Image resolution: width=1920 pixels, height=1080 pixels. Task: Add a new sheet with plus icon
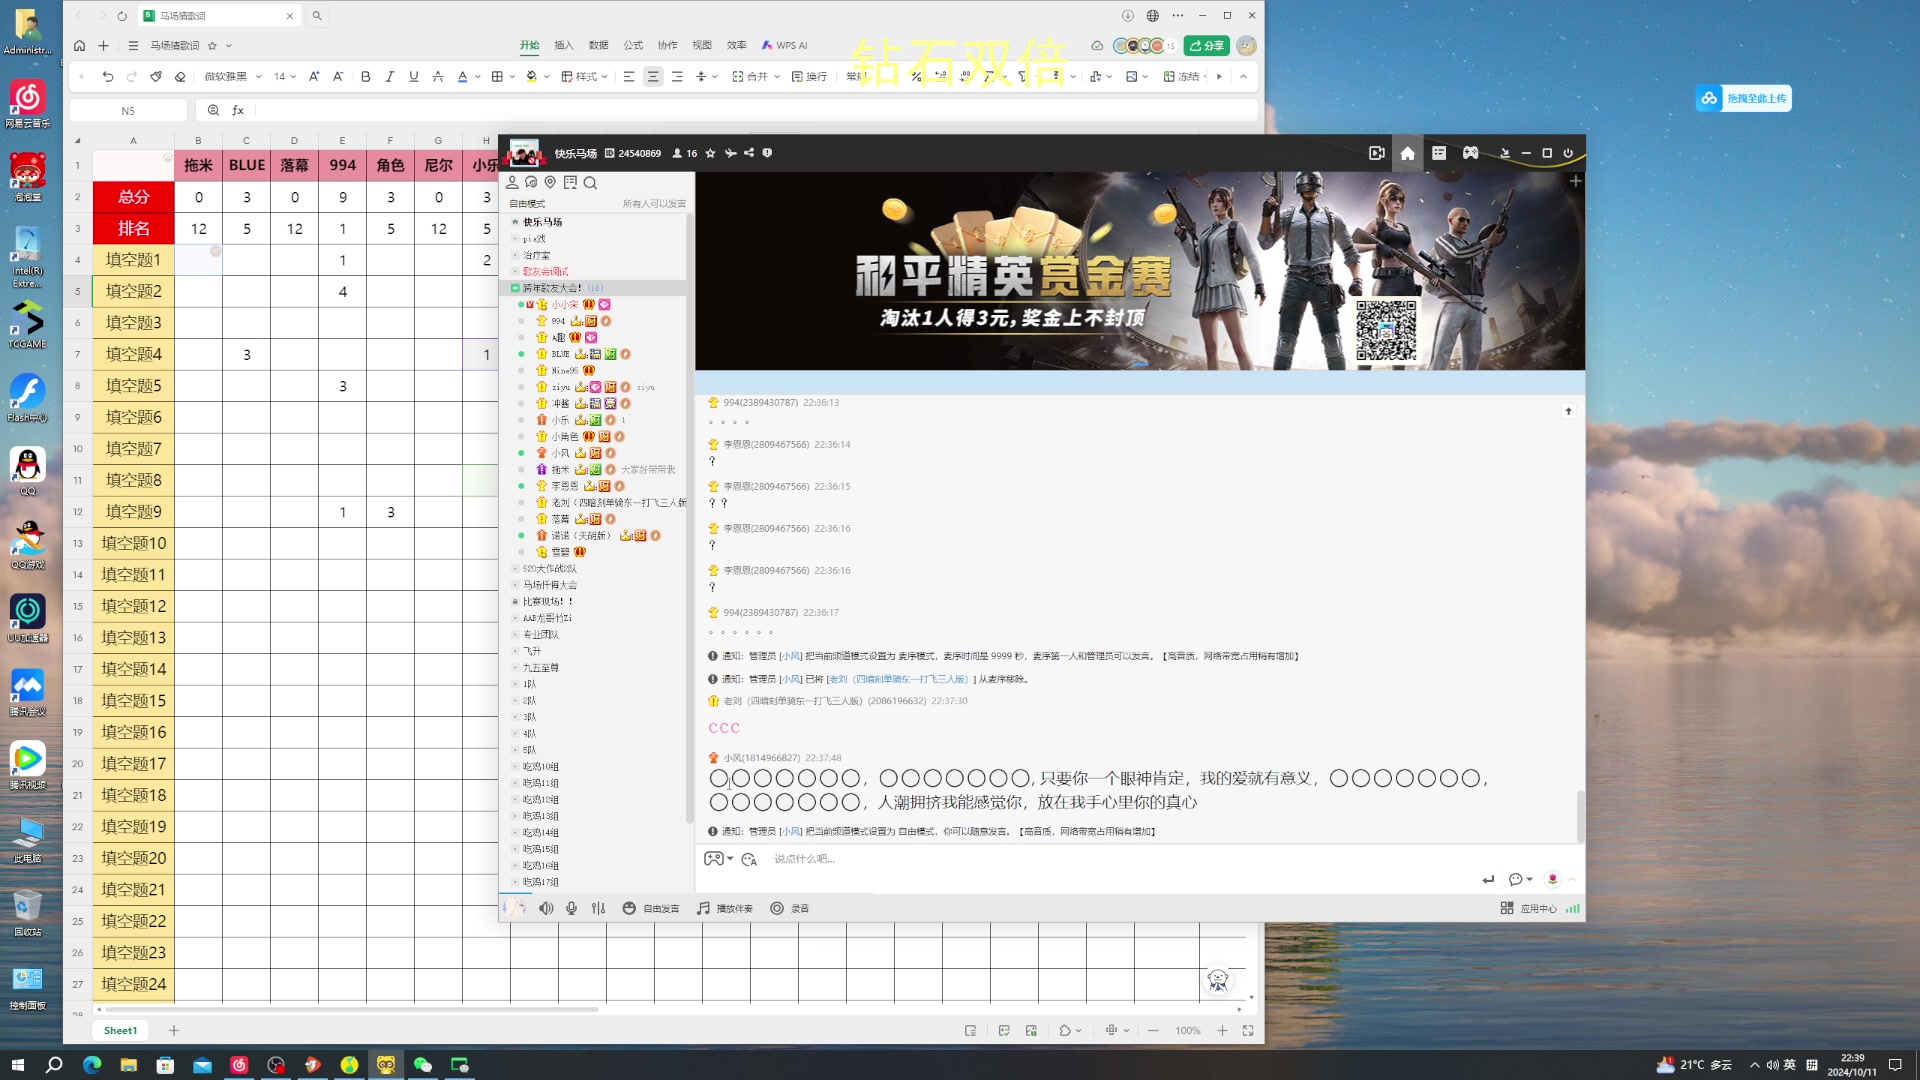174,1030
